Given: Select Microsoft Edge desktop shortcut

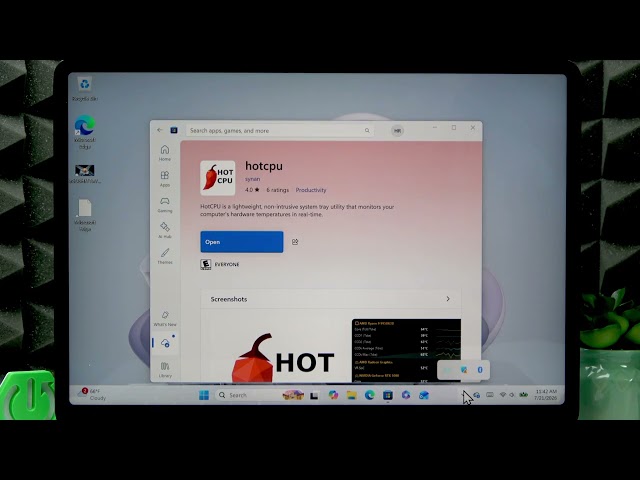Looking at the screenshot, I should point(85,132).
